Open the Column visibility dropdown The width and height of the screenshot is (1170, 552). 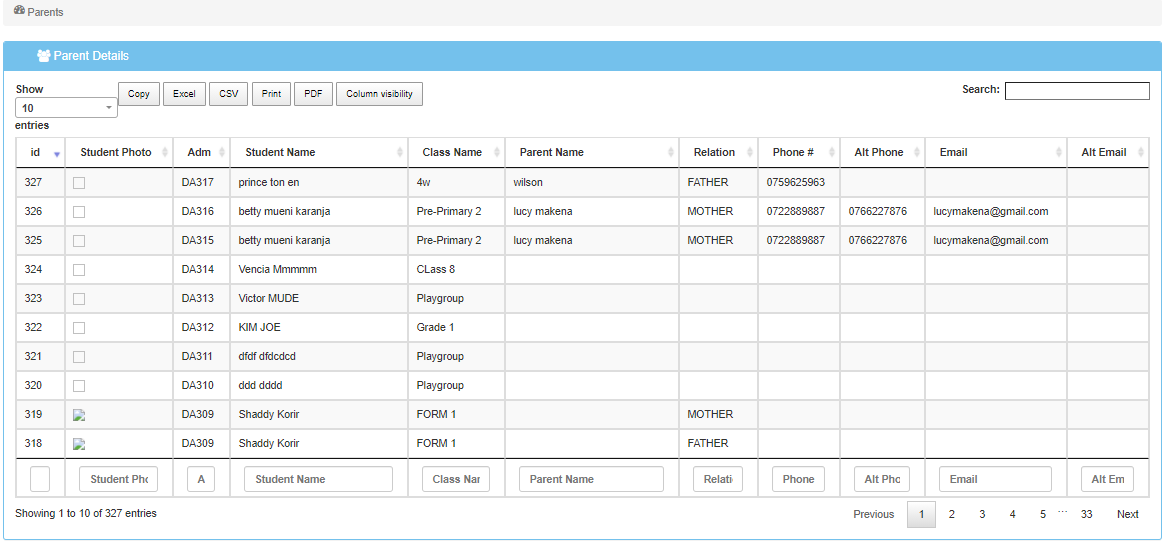click(379, 94)
